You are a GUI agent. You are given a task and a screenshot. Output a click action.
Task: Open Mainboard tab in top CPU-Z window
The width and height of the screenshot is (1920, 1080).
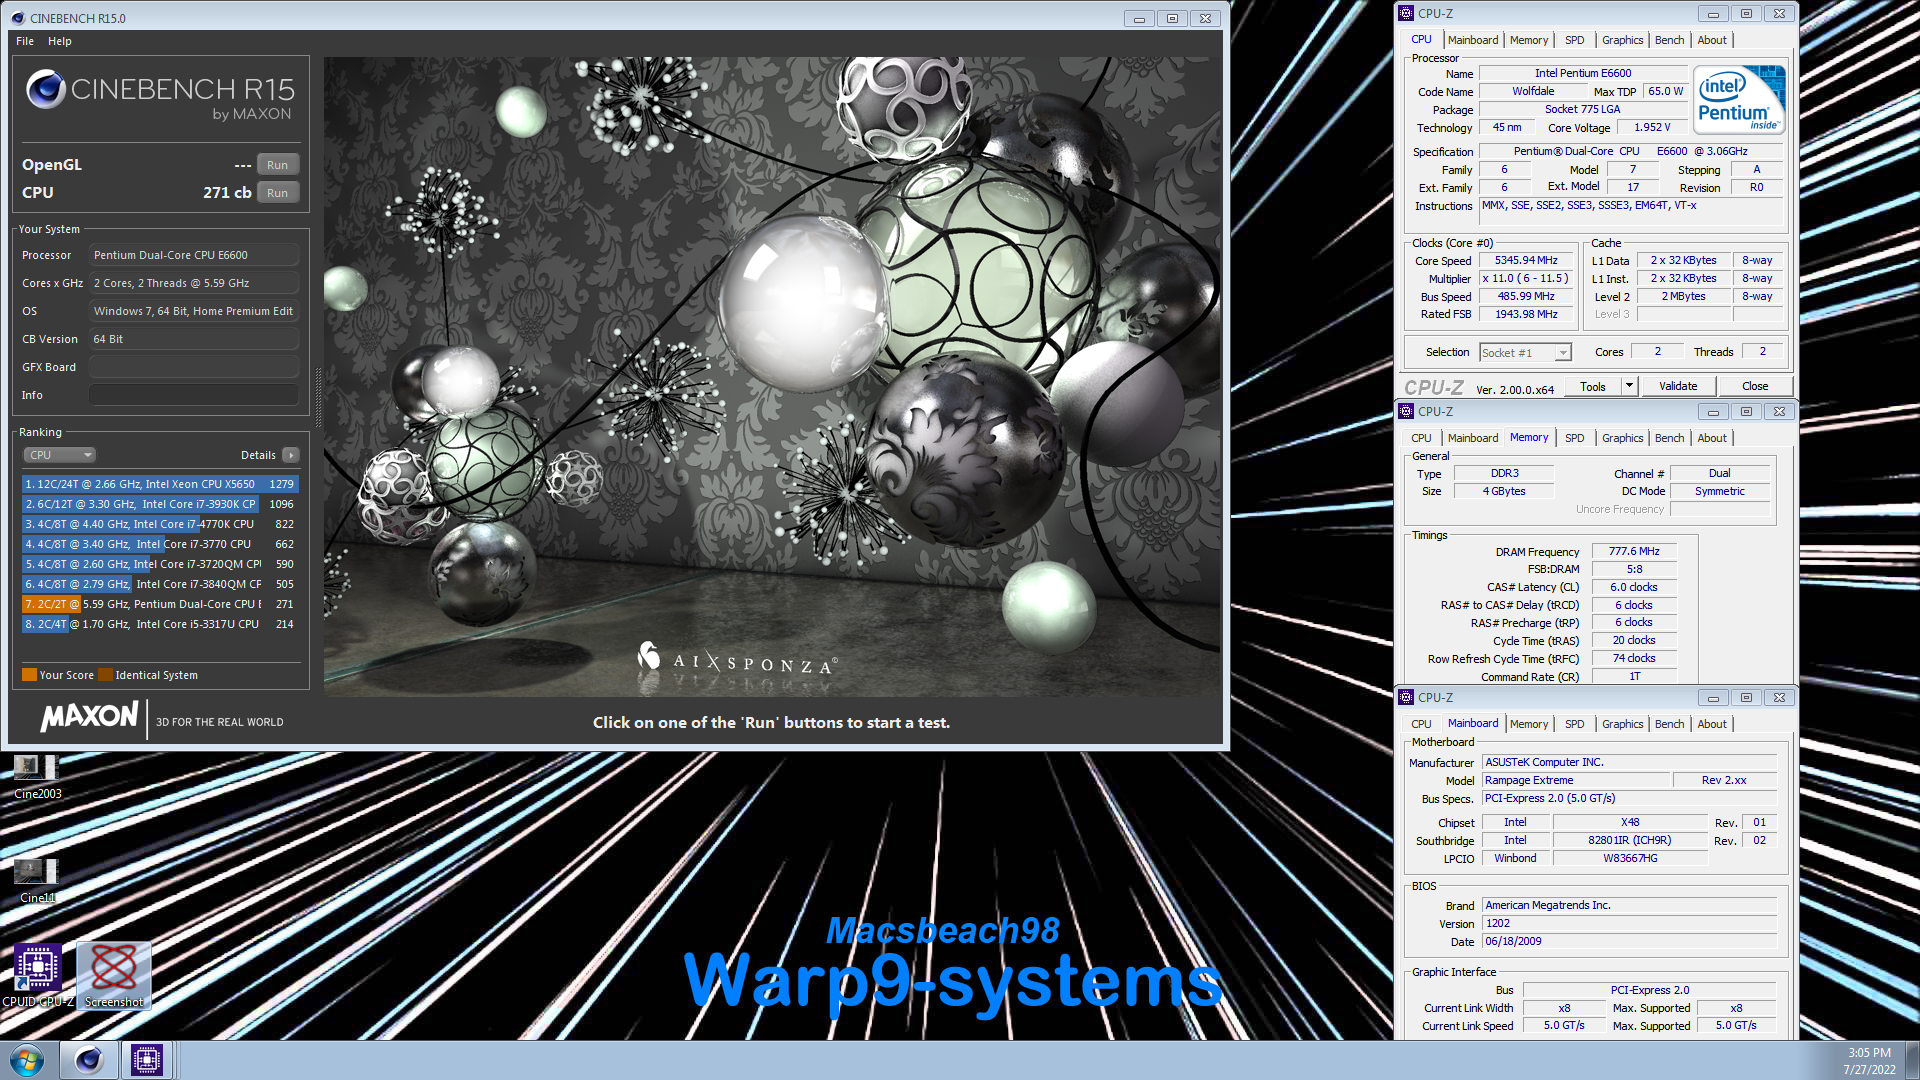click(x=1473, y=40)
